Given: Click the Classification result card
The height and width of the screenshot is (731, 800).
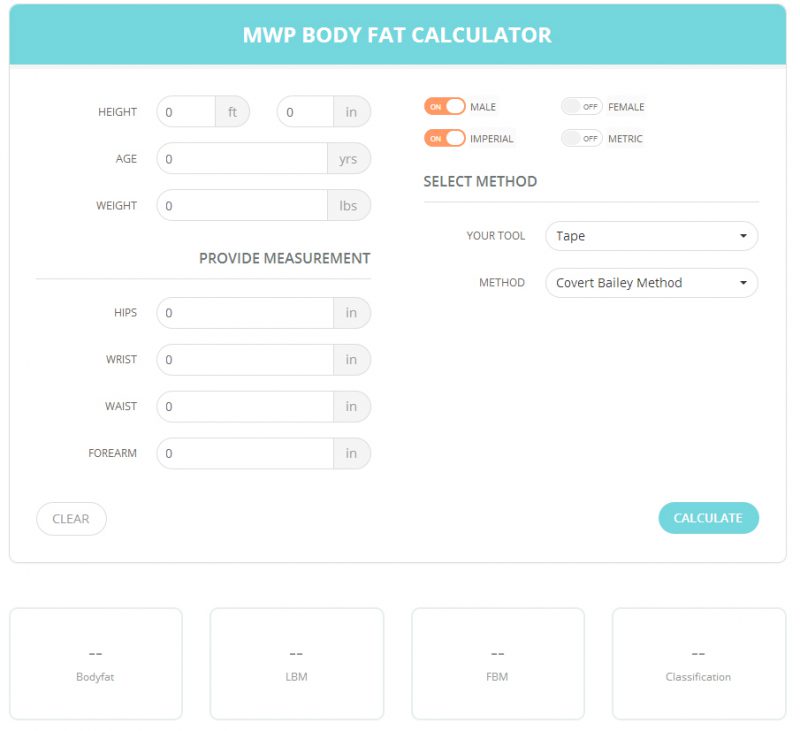Looking at the screenshot, I should click(697, 663).
